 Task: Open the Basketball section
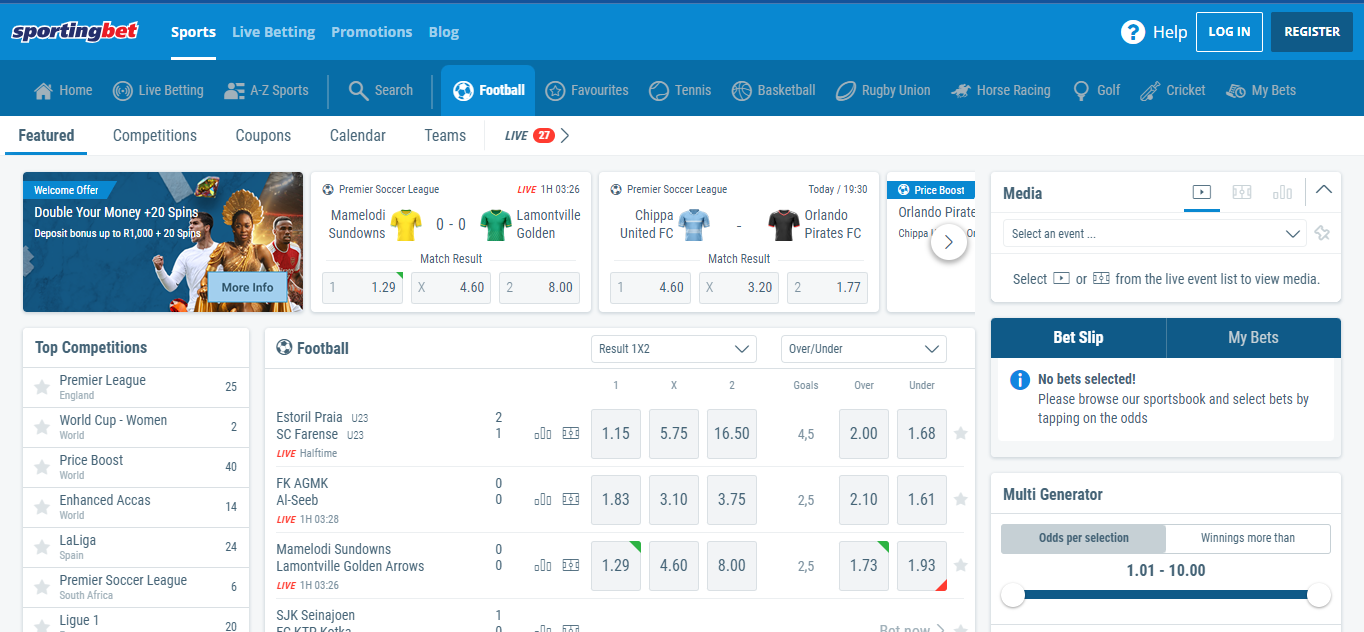773,90
